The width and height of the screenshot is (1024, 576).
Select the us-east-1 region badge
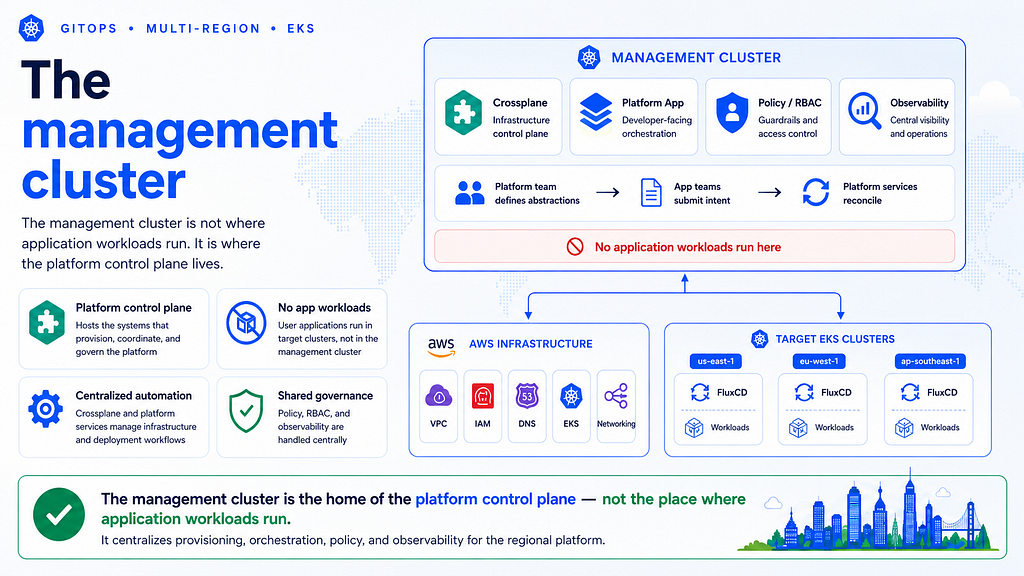[x=716, y=361]
